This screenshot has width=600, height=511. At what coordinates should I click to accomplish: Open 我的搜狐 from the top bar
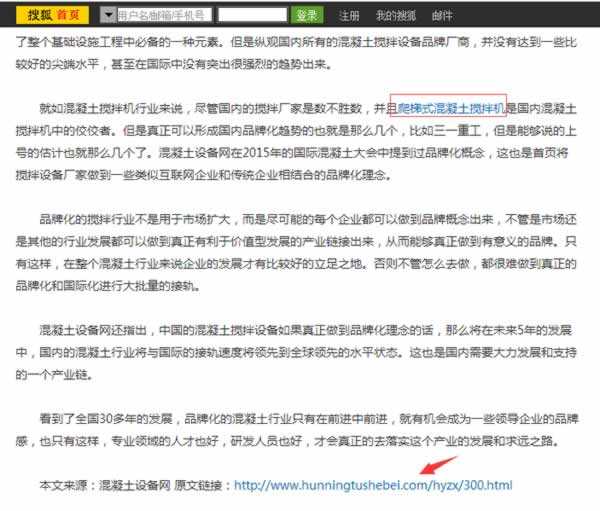click(395, 16)
